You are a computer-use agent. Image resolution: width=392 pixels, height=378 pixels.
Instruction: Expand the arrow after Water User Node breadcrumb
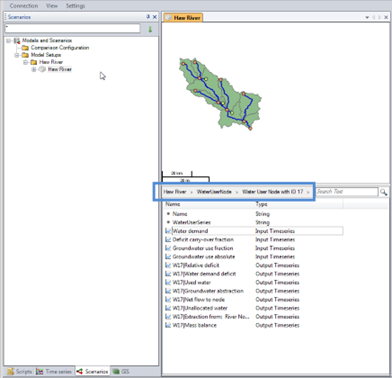click(x=308, y=192)
